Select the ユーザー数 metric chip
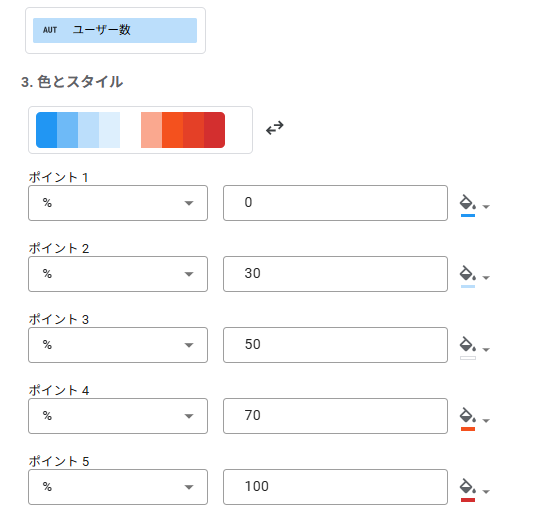The image size is (545, 518). [x=115, y=31]
